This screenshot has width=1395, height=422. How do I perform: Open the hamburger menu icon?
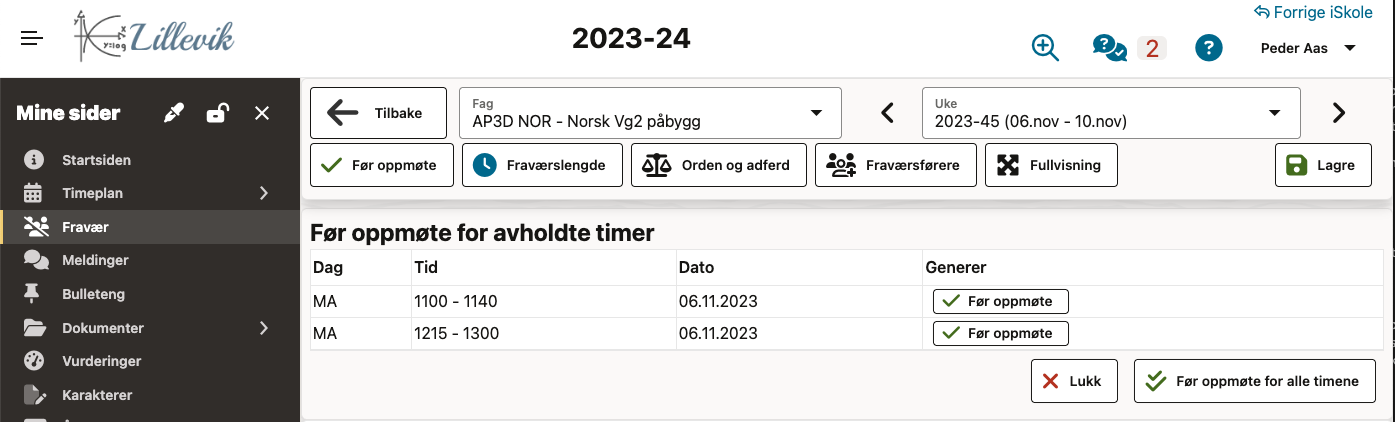[x=32, y=39]
